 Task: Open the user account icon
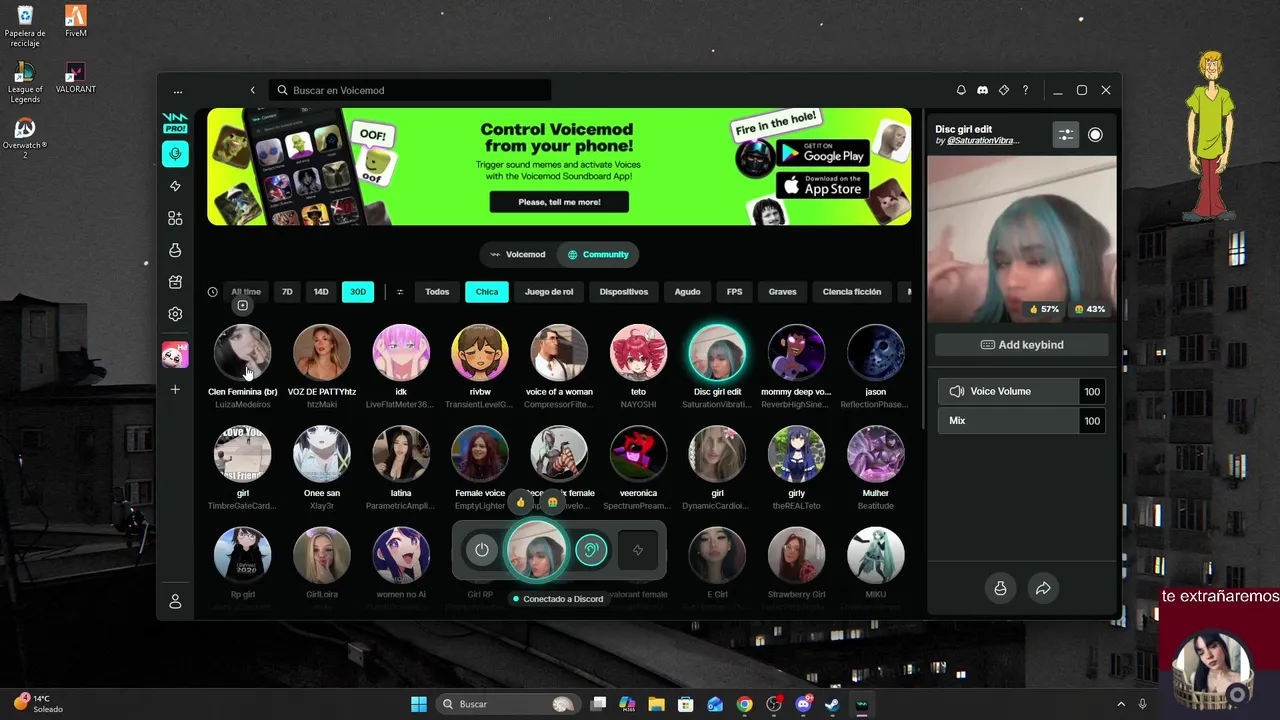pos(175,601)
